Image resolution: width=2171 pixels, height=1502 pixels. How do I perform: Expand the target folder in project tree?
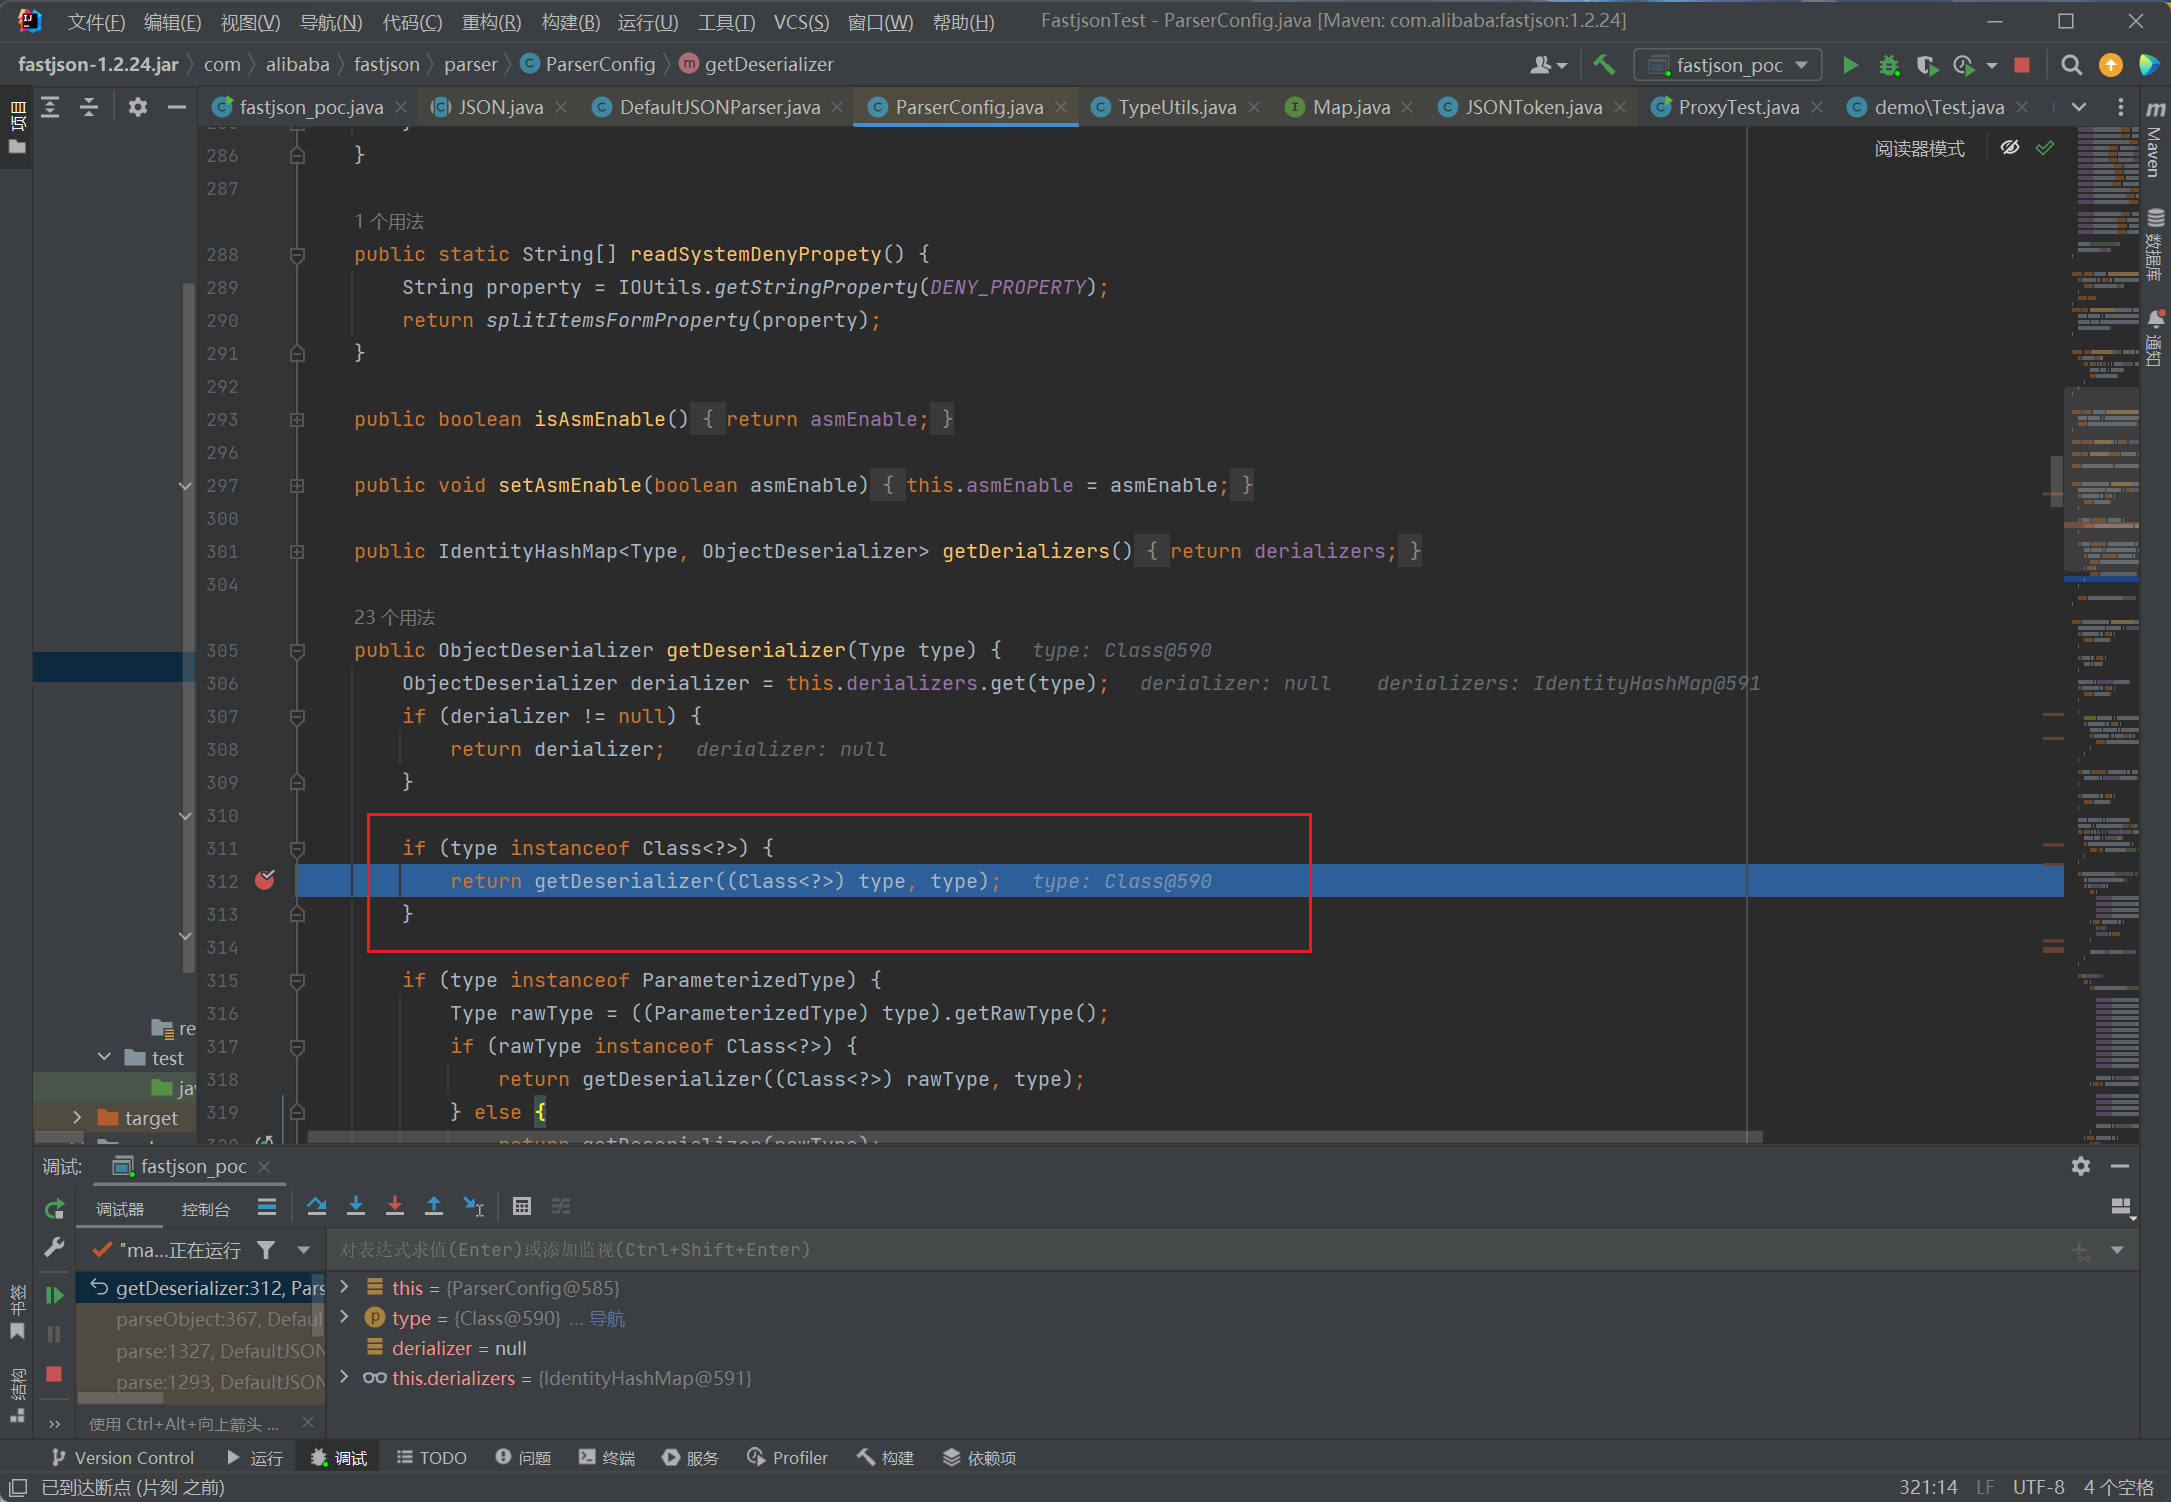pos(77,1117)
